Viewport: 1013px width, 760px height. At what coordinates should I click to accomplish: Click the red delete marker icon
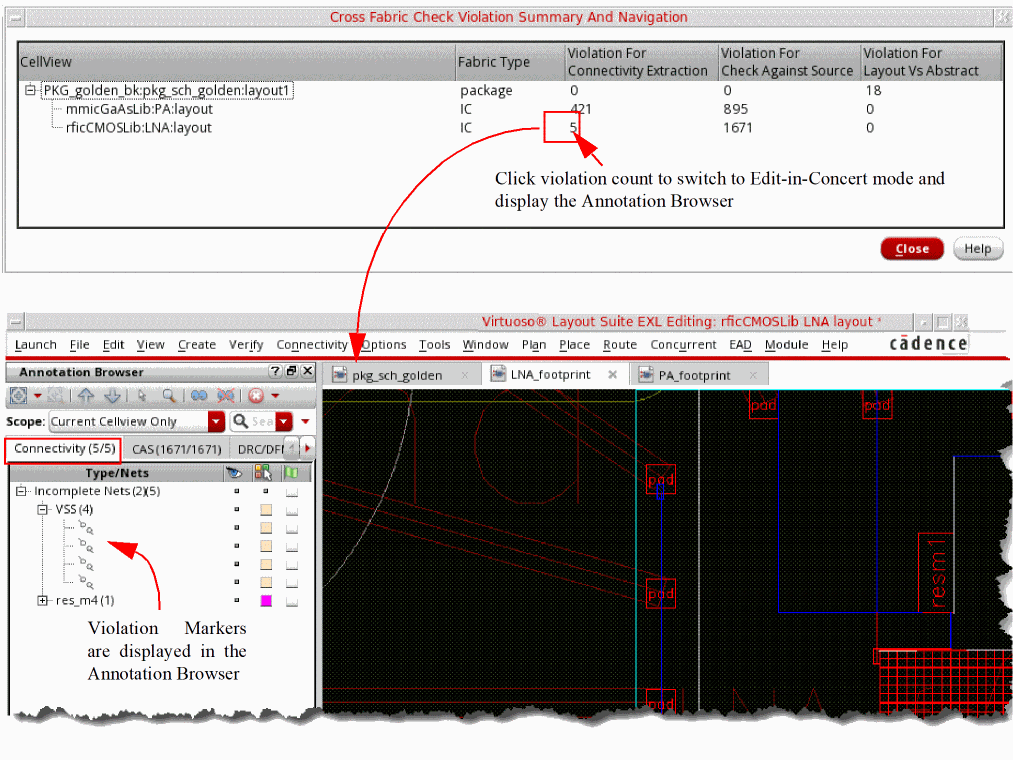(256, 395)
